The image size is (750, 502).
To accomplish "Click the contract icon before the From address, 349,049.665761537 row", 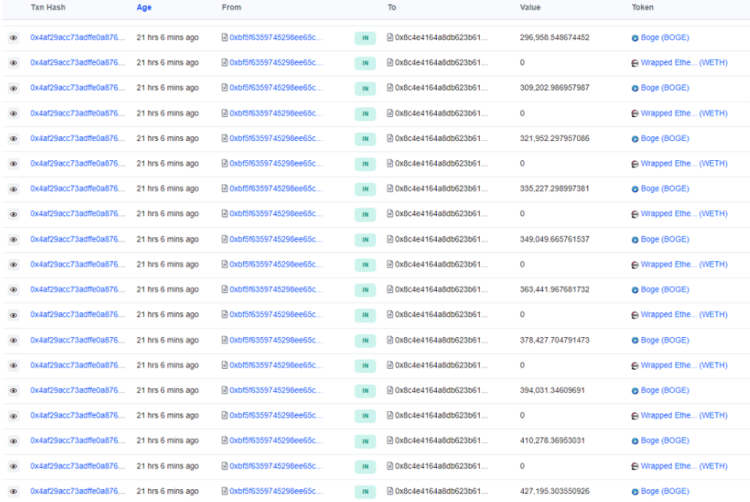I will (225, 239).
